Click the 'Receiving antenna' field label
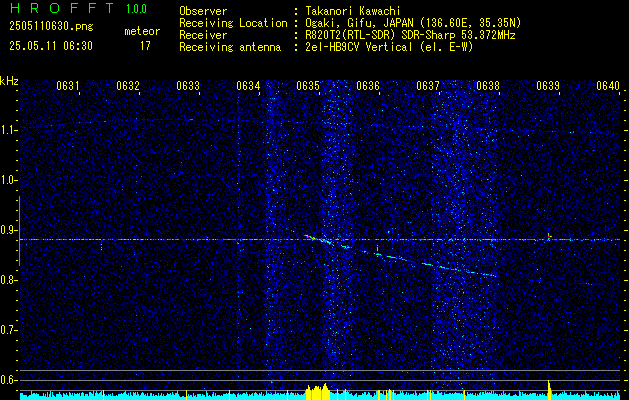The image size is (629, 400). [230, 47]
